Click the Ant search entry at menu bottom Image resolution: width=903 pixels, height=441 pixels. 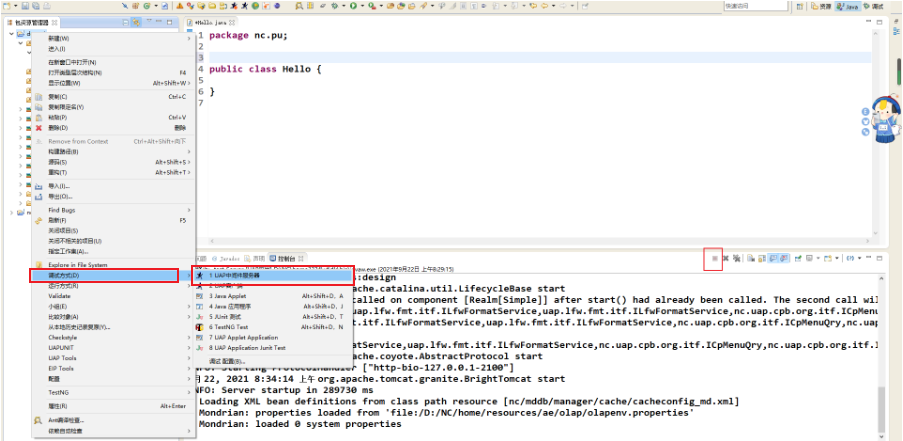click(x=112, y=420)
